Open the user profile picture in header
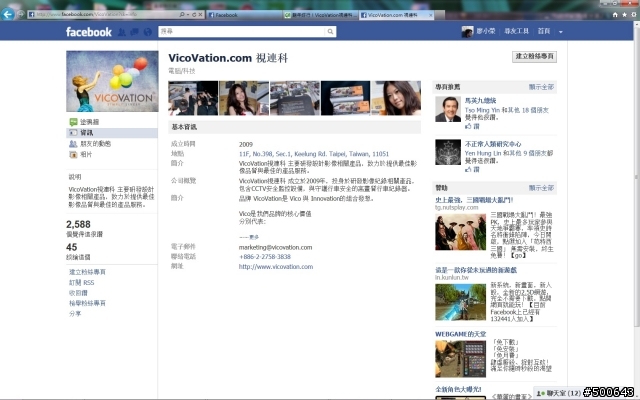 [x=467, y=31]
